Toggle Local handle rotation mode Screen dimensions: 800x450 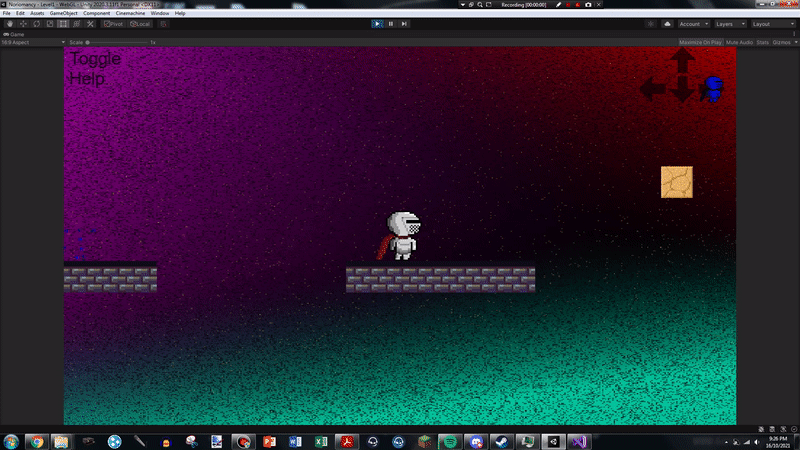(140, 24)
